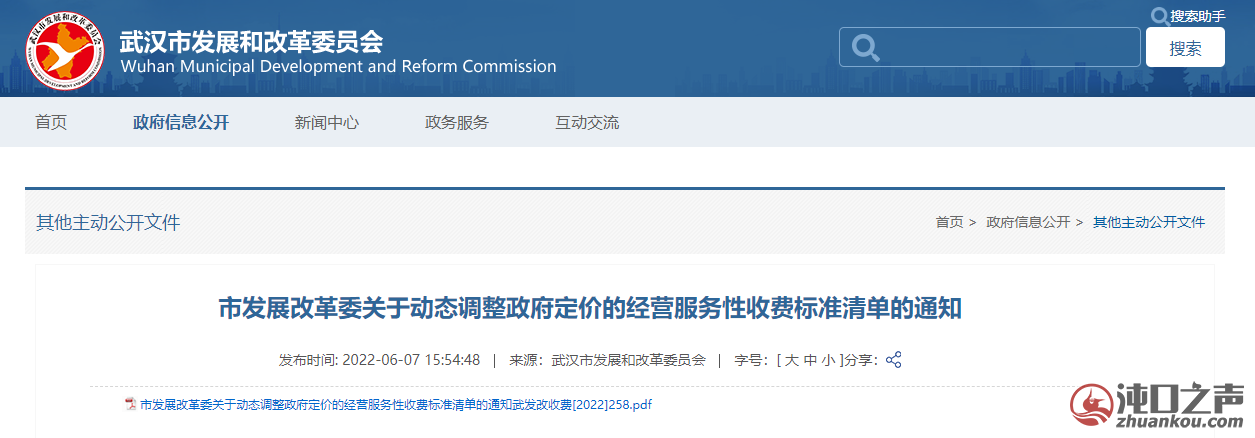
Task: Click the 搜索助手 magnifier icon
Action: click(x=1159, y=15)
